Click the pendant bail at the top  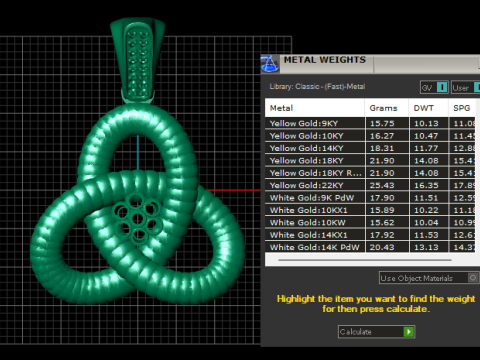pos(137,60)
